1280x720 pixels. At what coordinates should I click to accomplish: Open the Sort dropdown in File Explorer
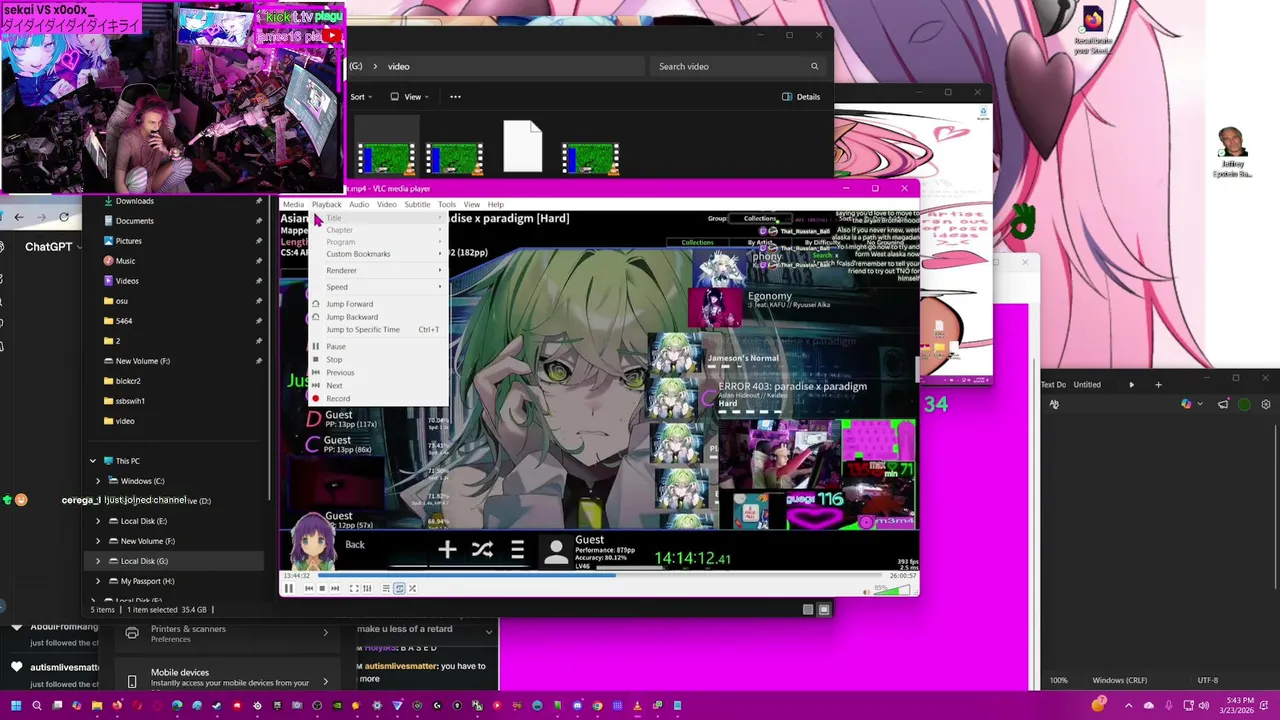point(361,97)
